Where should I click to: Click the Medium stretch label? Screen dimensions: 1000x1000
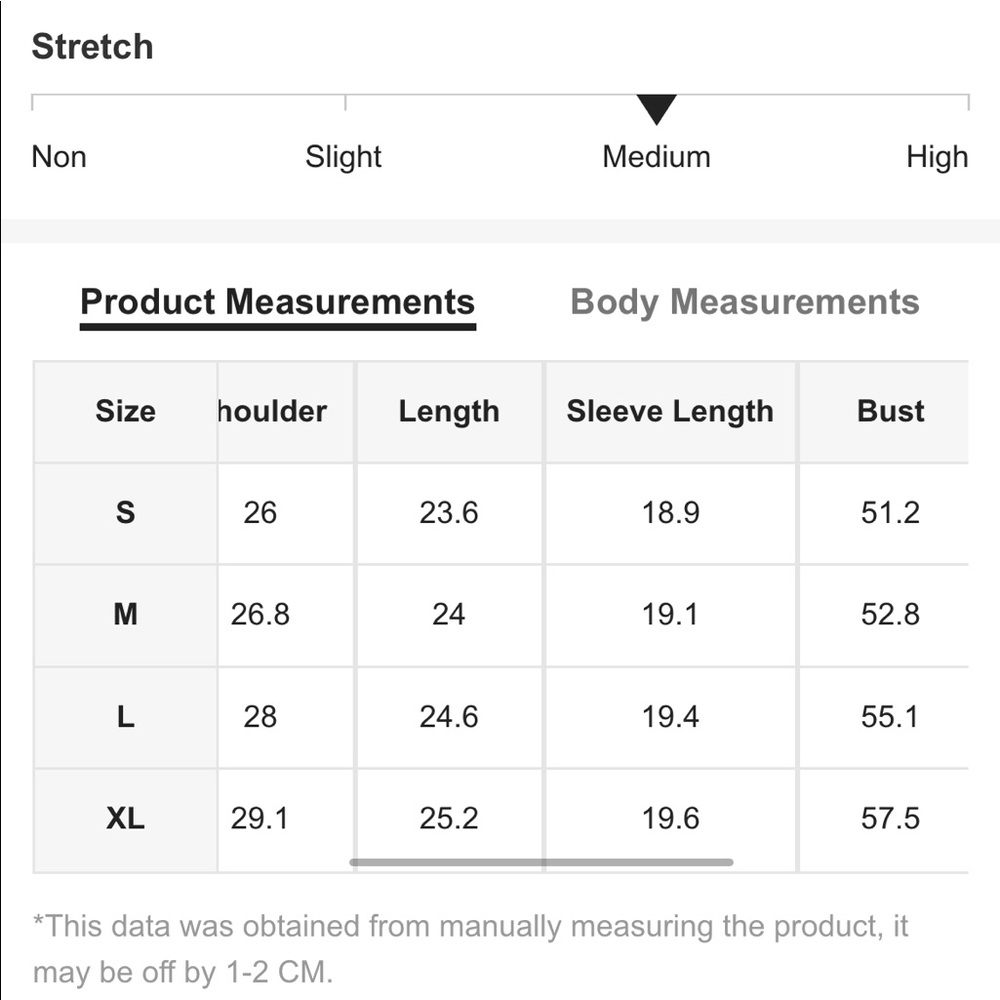tap(656, 157)
